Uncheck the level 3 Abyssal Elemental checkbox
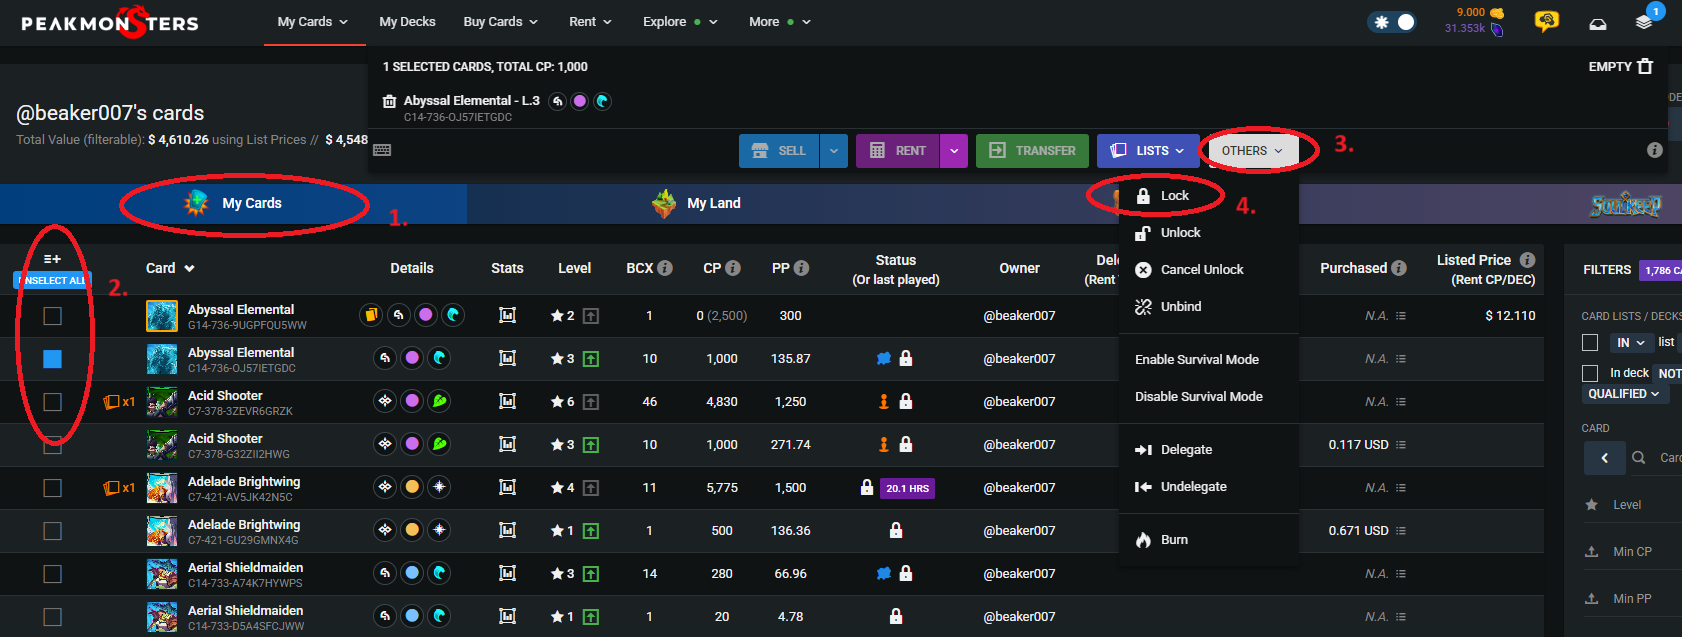Image resolution: width=1682 pixels, height=637 pixels. pos(52,359)
